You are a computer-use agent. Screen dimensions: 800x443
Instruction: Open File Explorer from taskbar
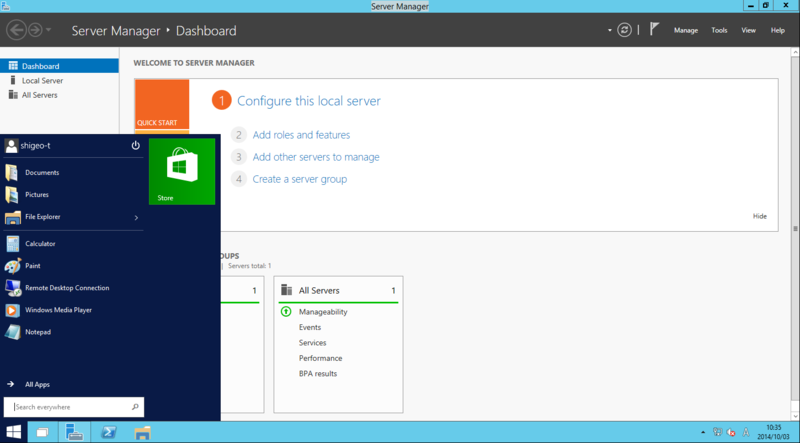(x=142, y=433)
